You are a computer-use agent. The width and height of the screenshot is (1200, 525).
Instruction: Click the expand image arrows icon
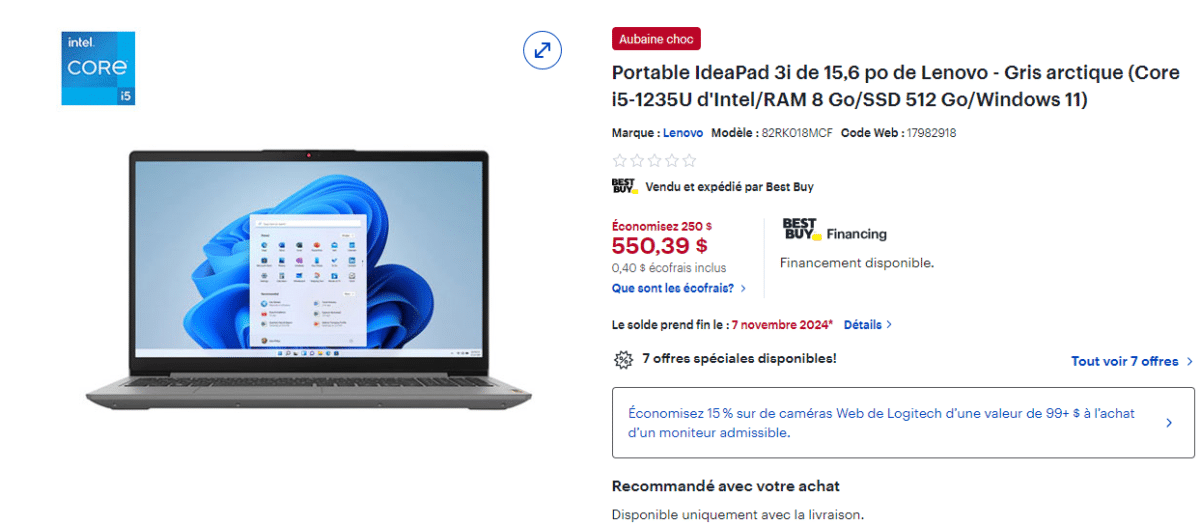click(x=542, y=50)
